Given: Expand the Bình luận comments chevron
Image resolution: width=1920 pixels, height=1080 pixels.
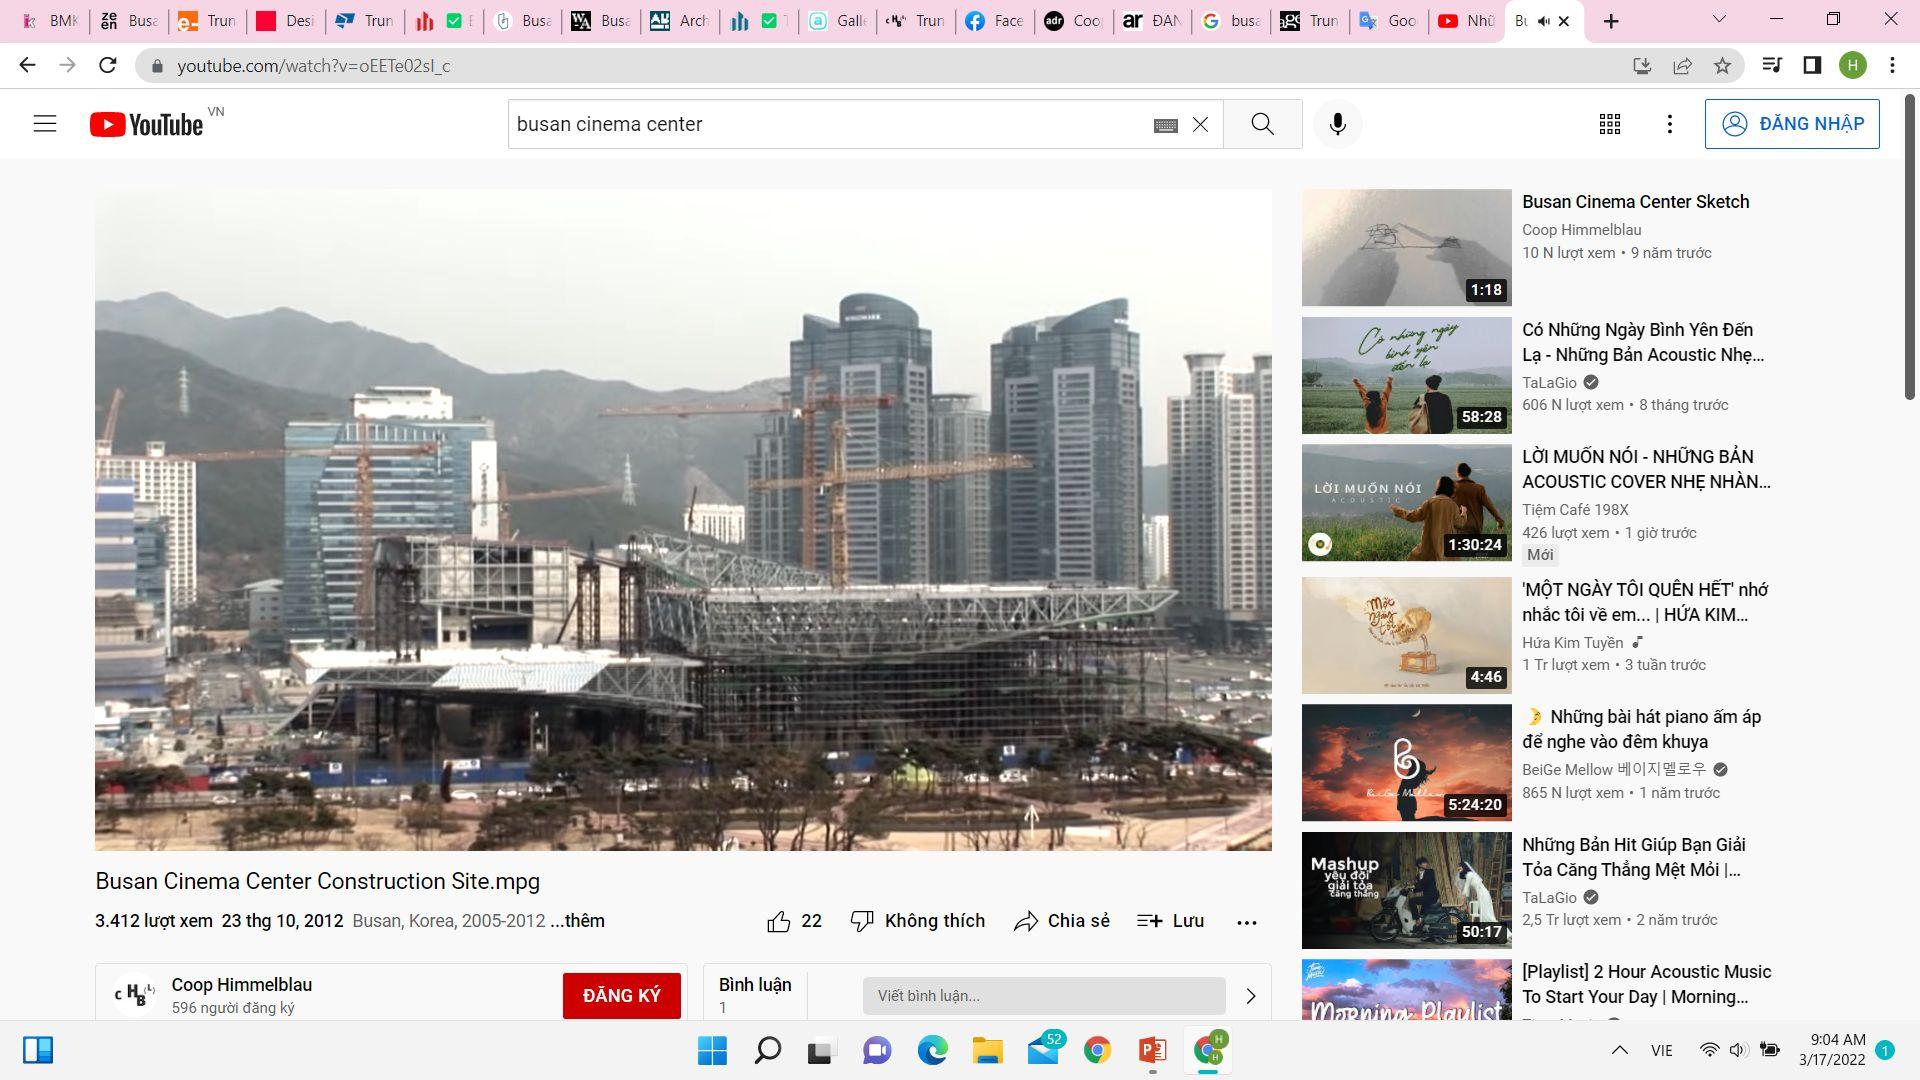Looking at the screenshot, I should (x=1250, y=996).
